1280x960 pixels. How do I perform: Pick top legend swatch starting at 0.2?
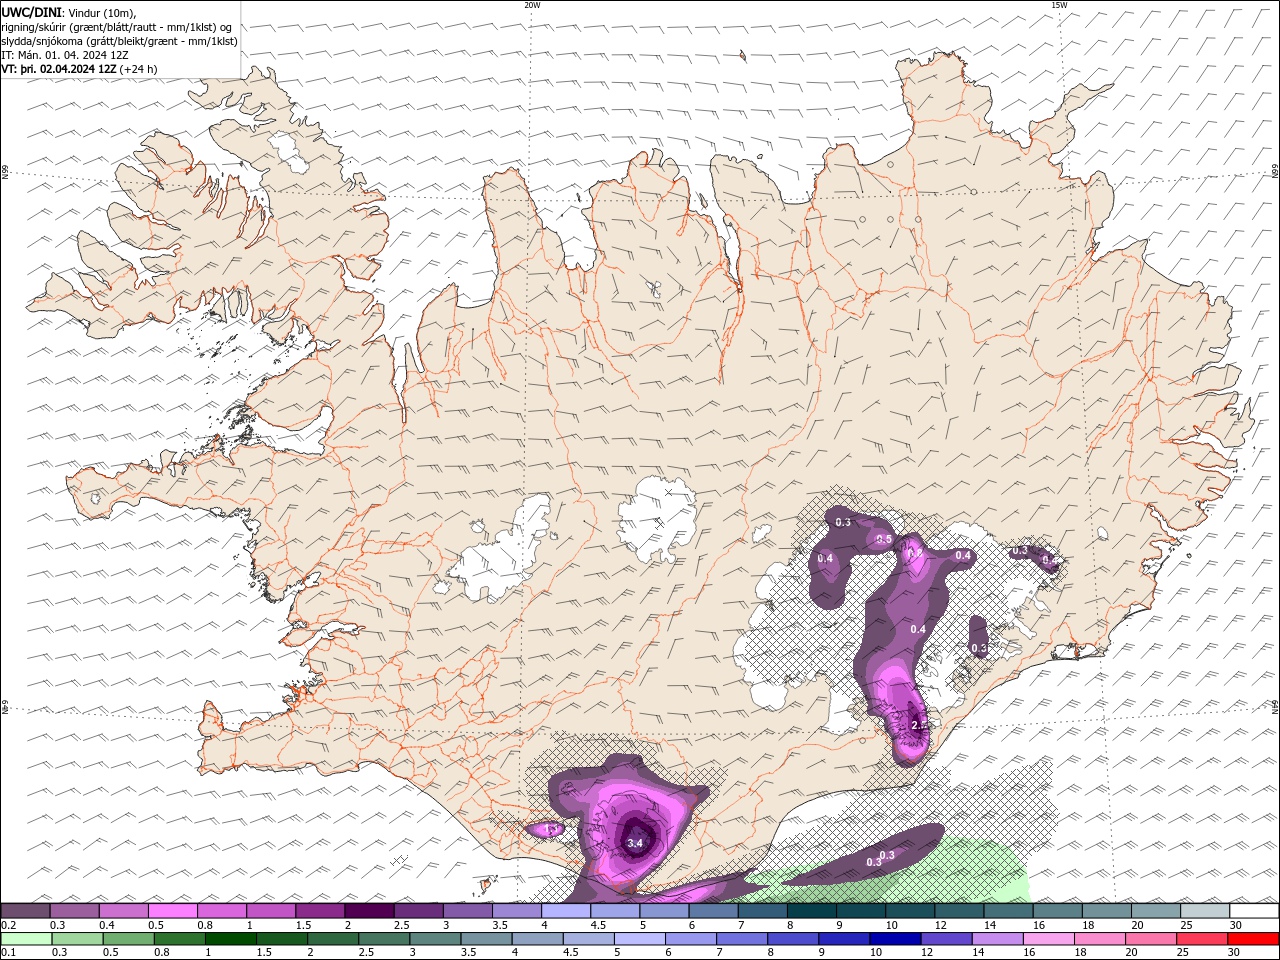(x=25, y=911)
